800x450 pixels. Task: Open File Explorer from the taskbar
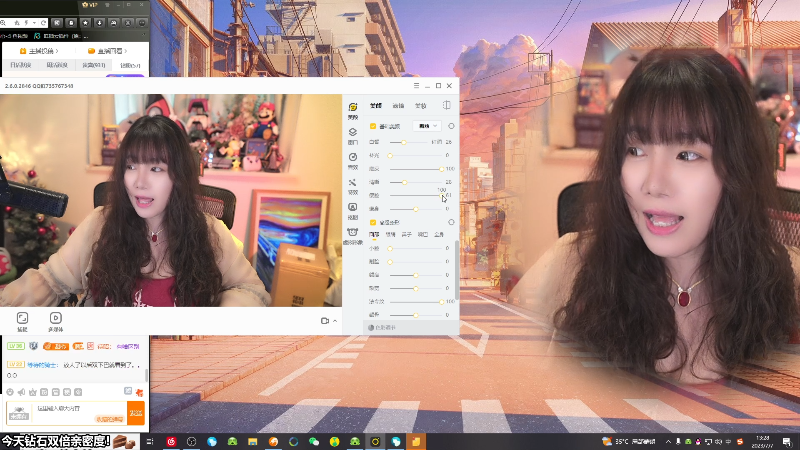253,441
